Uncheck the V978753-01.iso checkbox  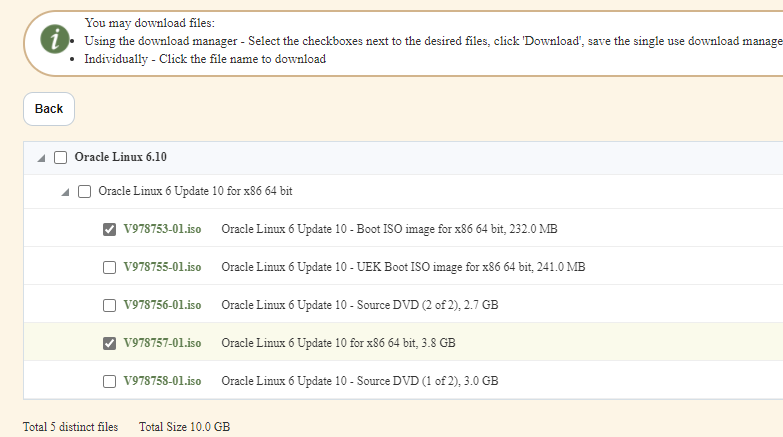point(109,229)
